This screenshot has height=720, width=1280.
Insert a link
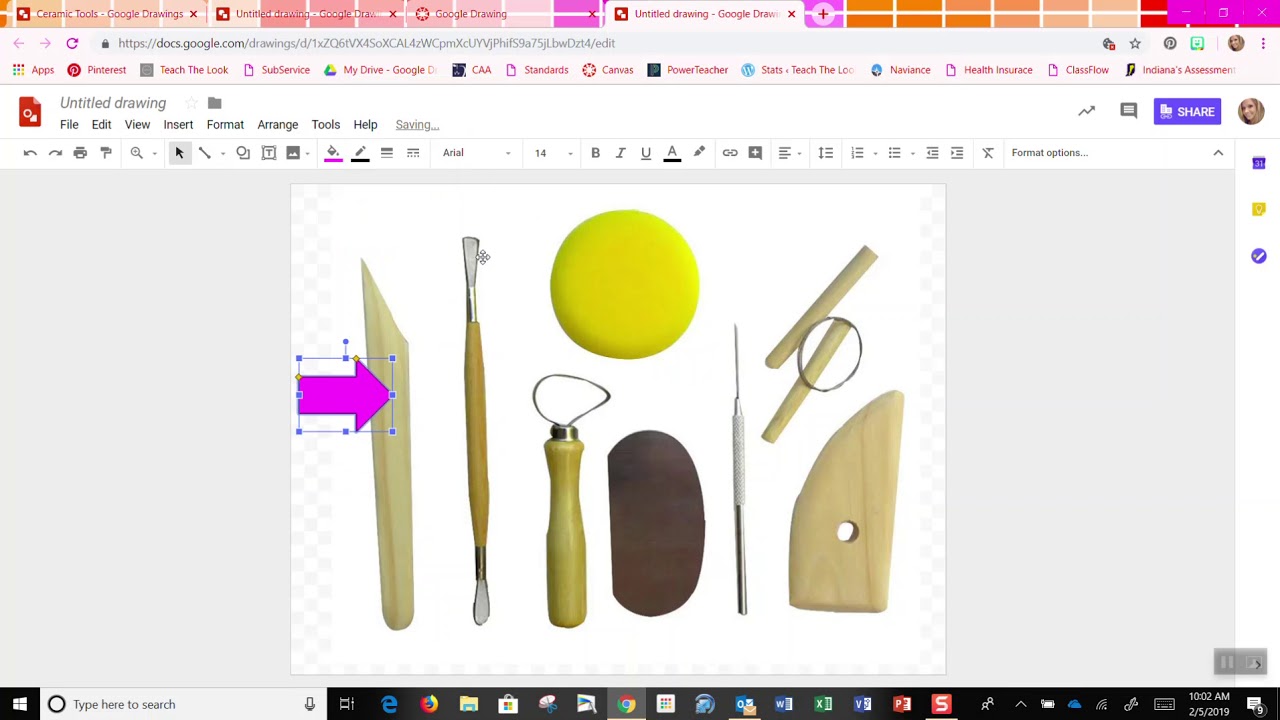pyautogui.click(x=730, y=152)
